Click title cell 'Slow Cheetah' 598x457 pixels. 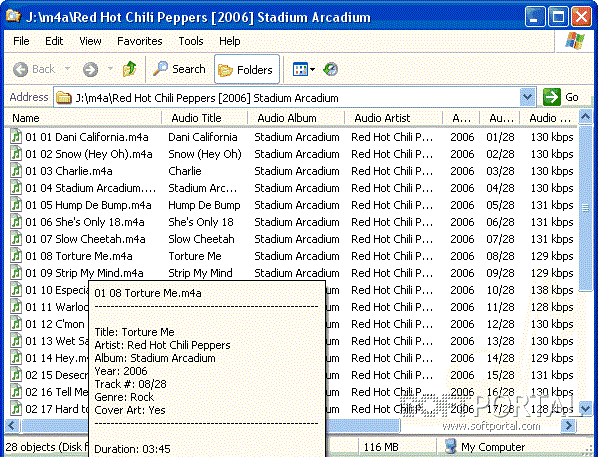(x=201, y=239)
